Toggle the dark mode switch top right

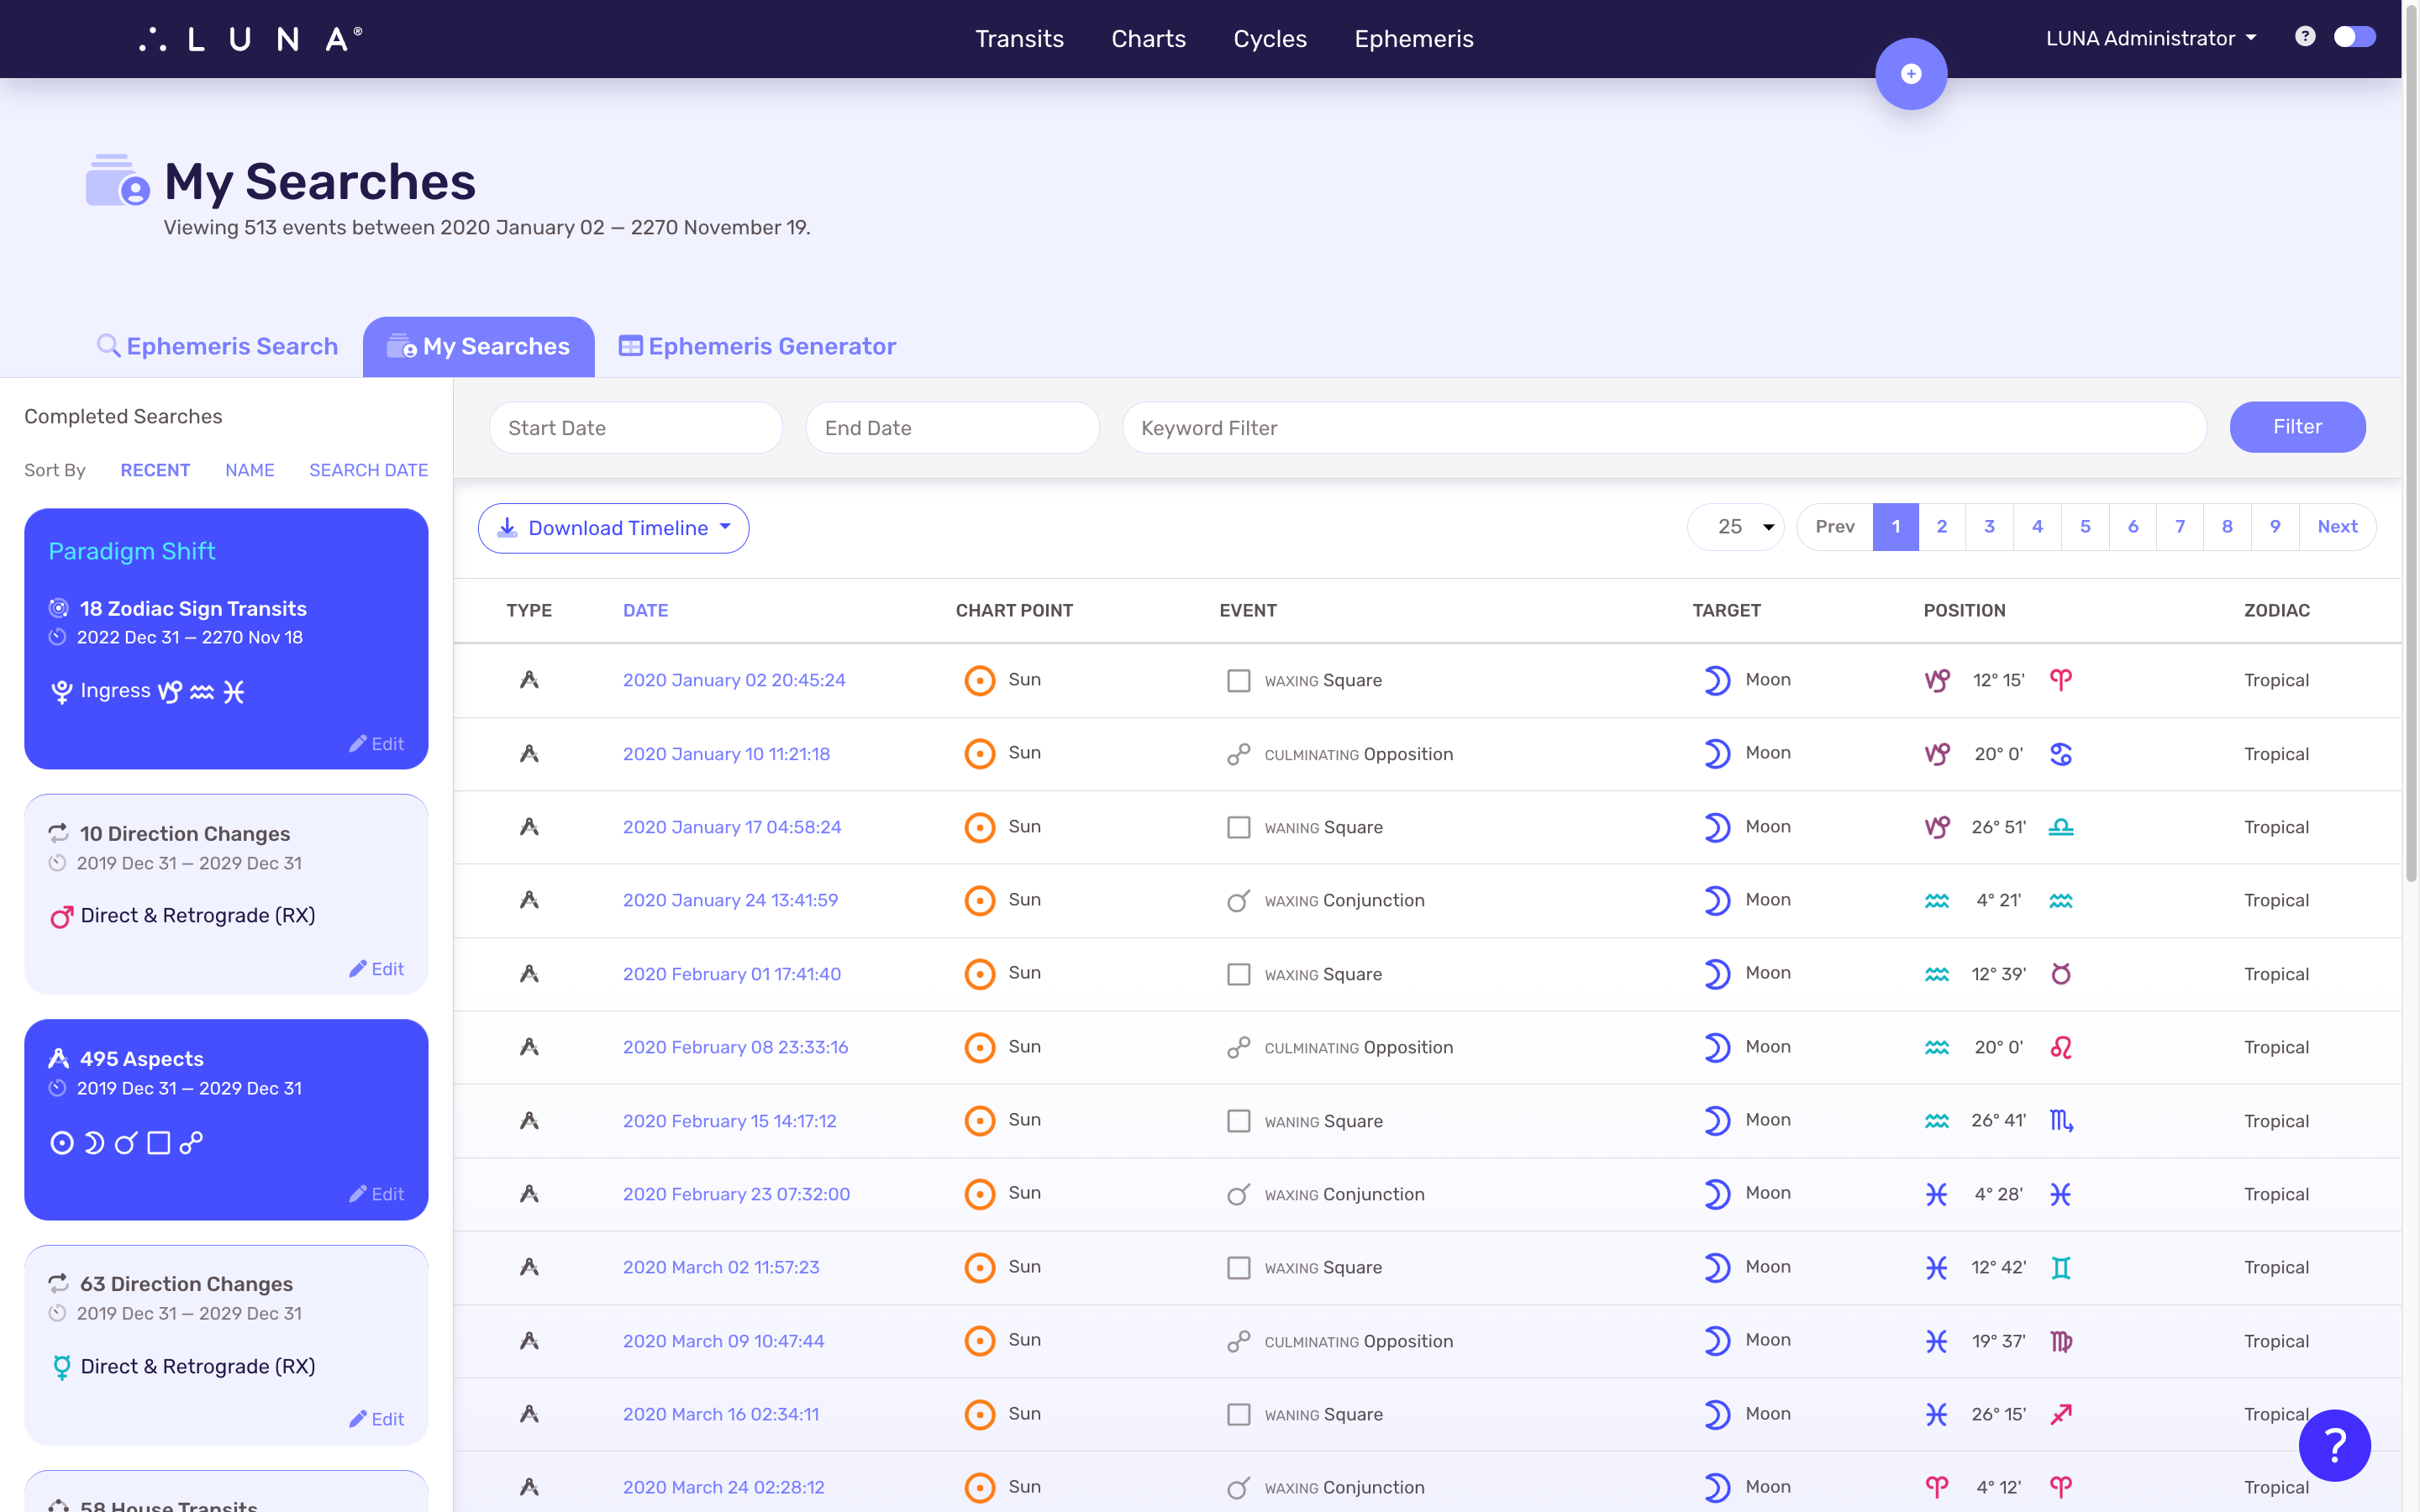point(2354,37)
